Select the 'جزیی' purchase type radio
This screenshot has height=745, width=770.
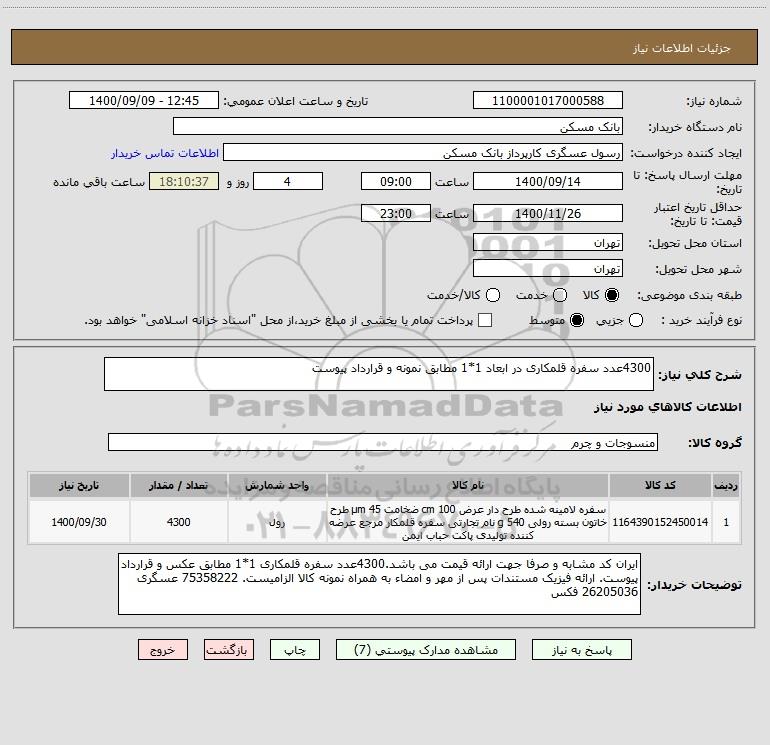[636, 320]
